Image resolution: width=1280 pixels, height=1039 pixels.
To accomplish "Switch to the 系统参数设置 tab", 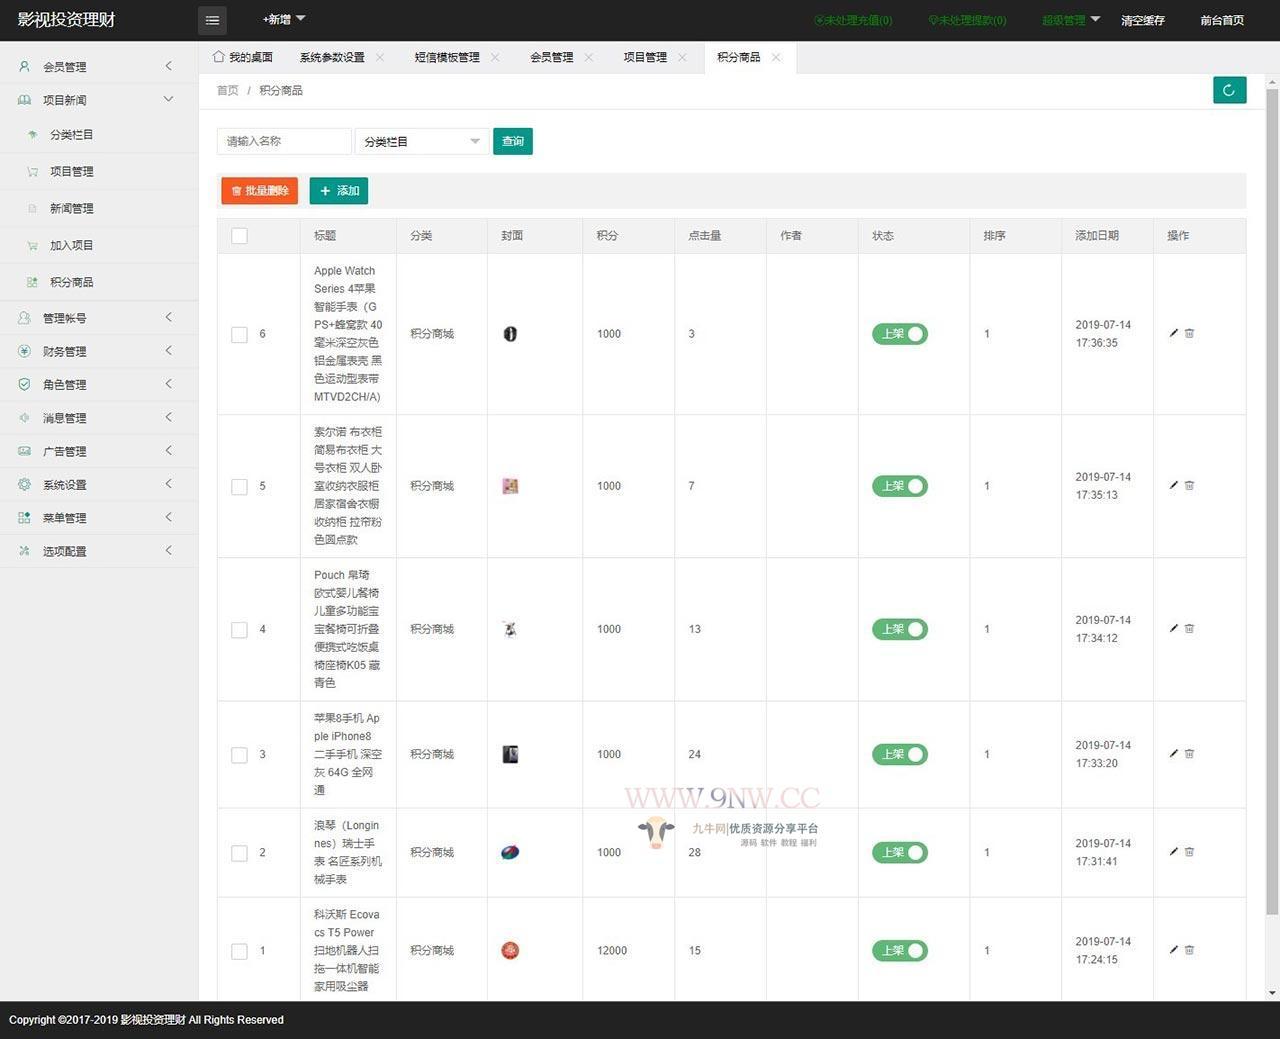I will [332, 58].
